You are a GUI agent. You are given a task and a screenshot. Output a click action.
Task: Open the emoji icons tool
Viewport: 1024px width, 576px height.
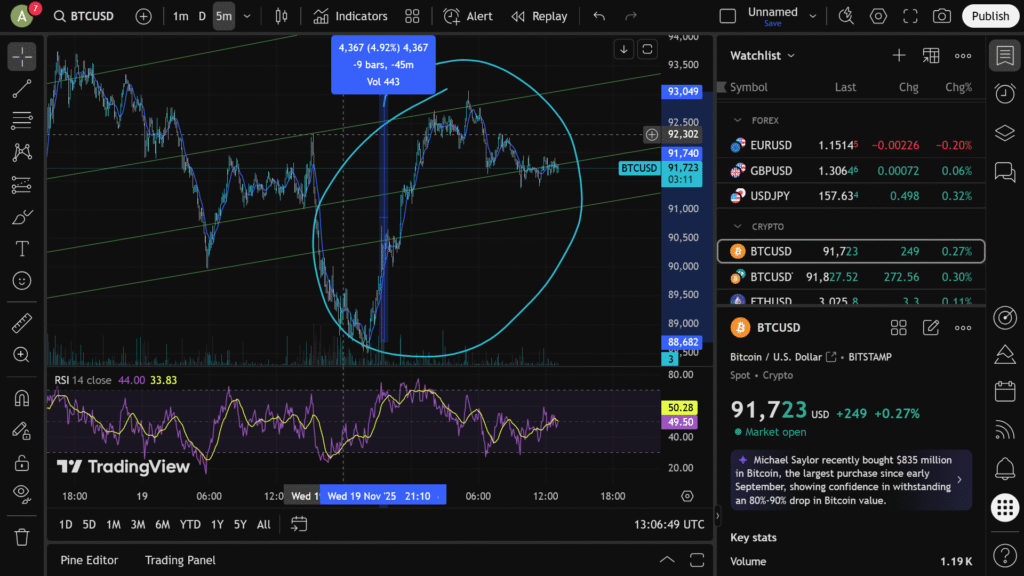[21, 281]
